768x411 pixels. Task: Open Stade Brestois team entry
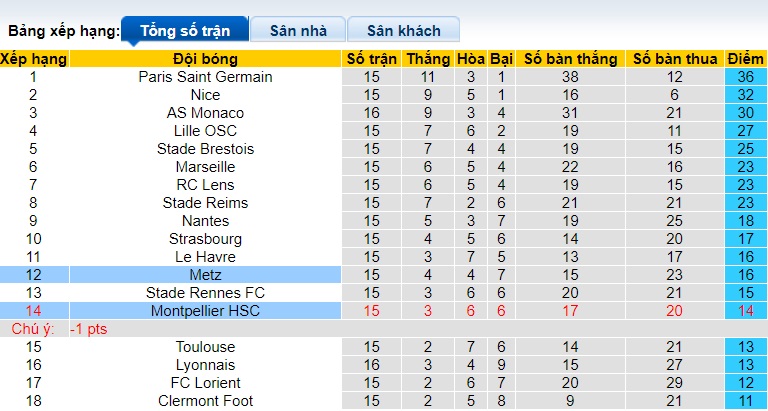pos(205,149)
